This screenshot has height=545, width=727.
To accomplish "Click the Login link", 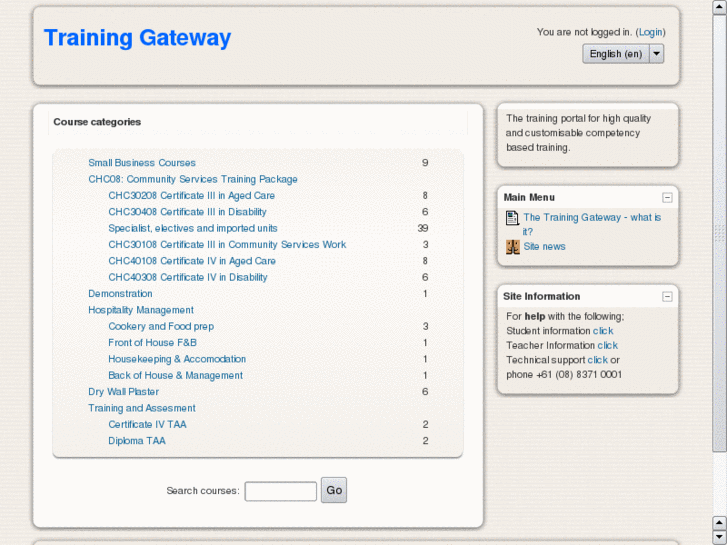I will tap(650, 32).
